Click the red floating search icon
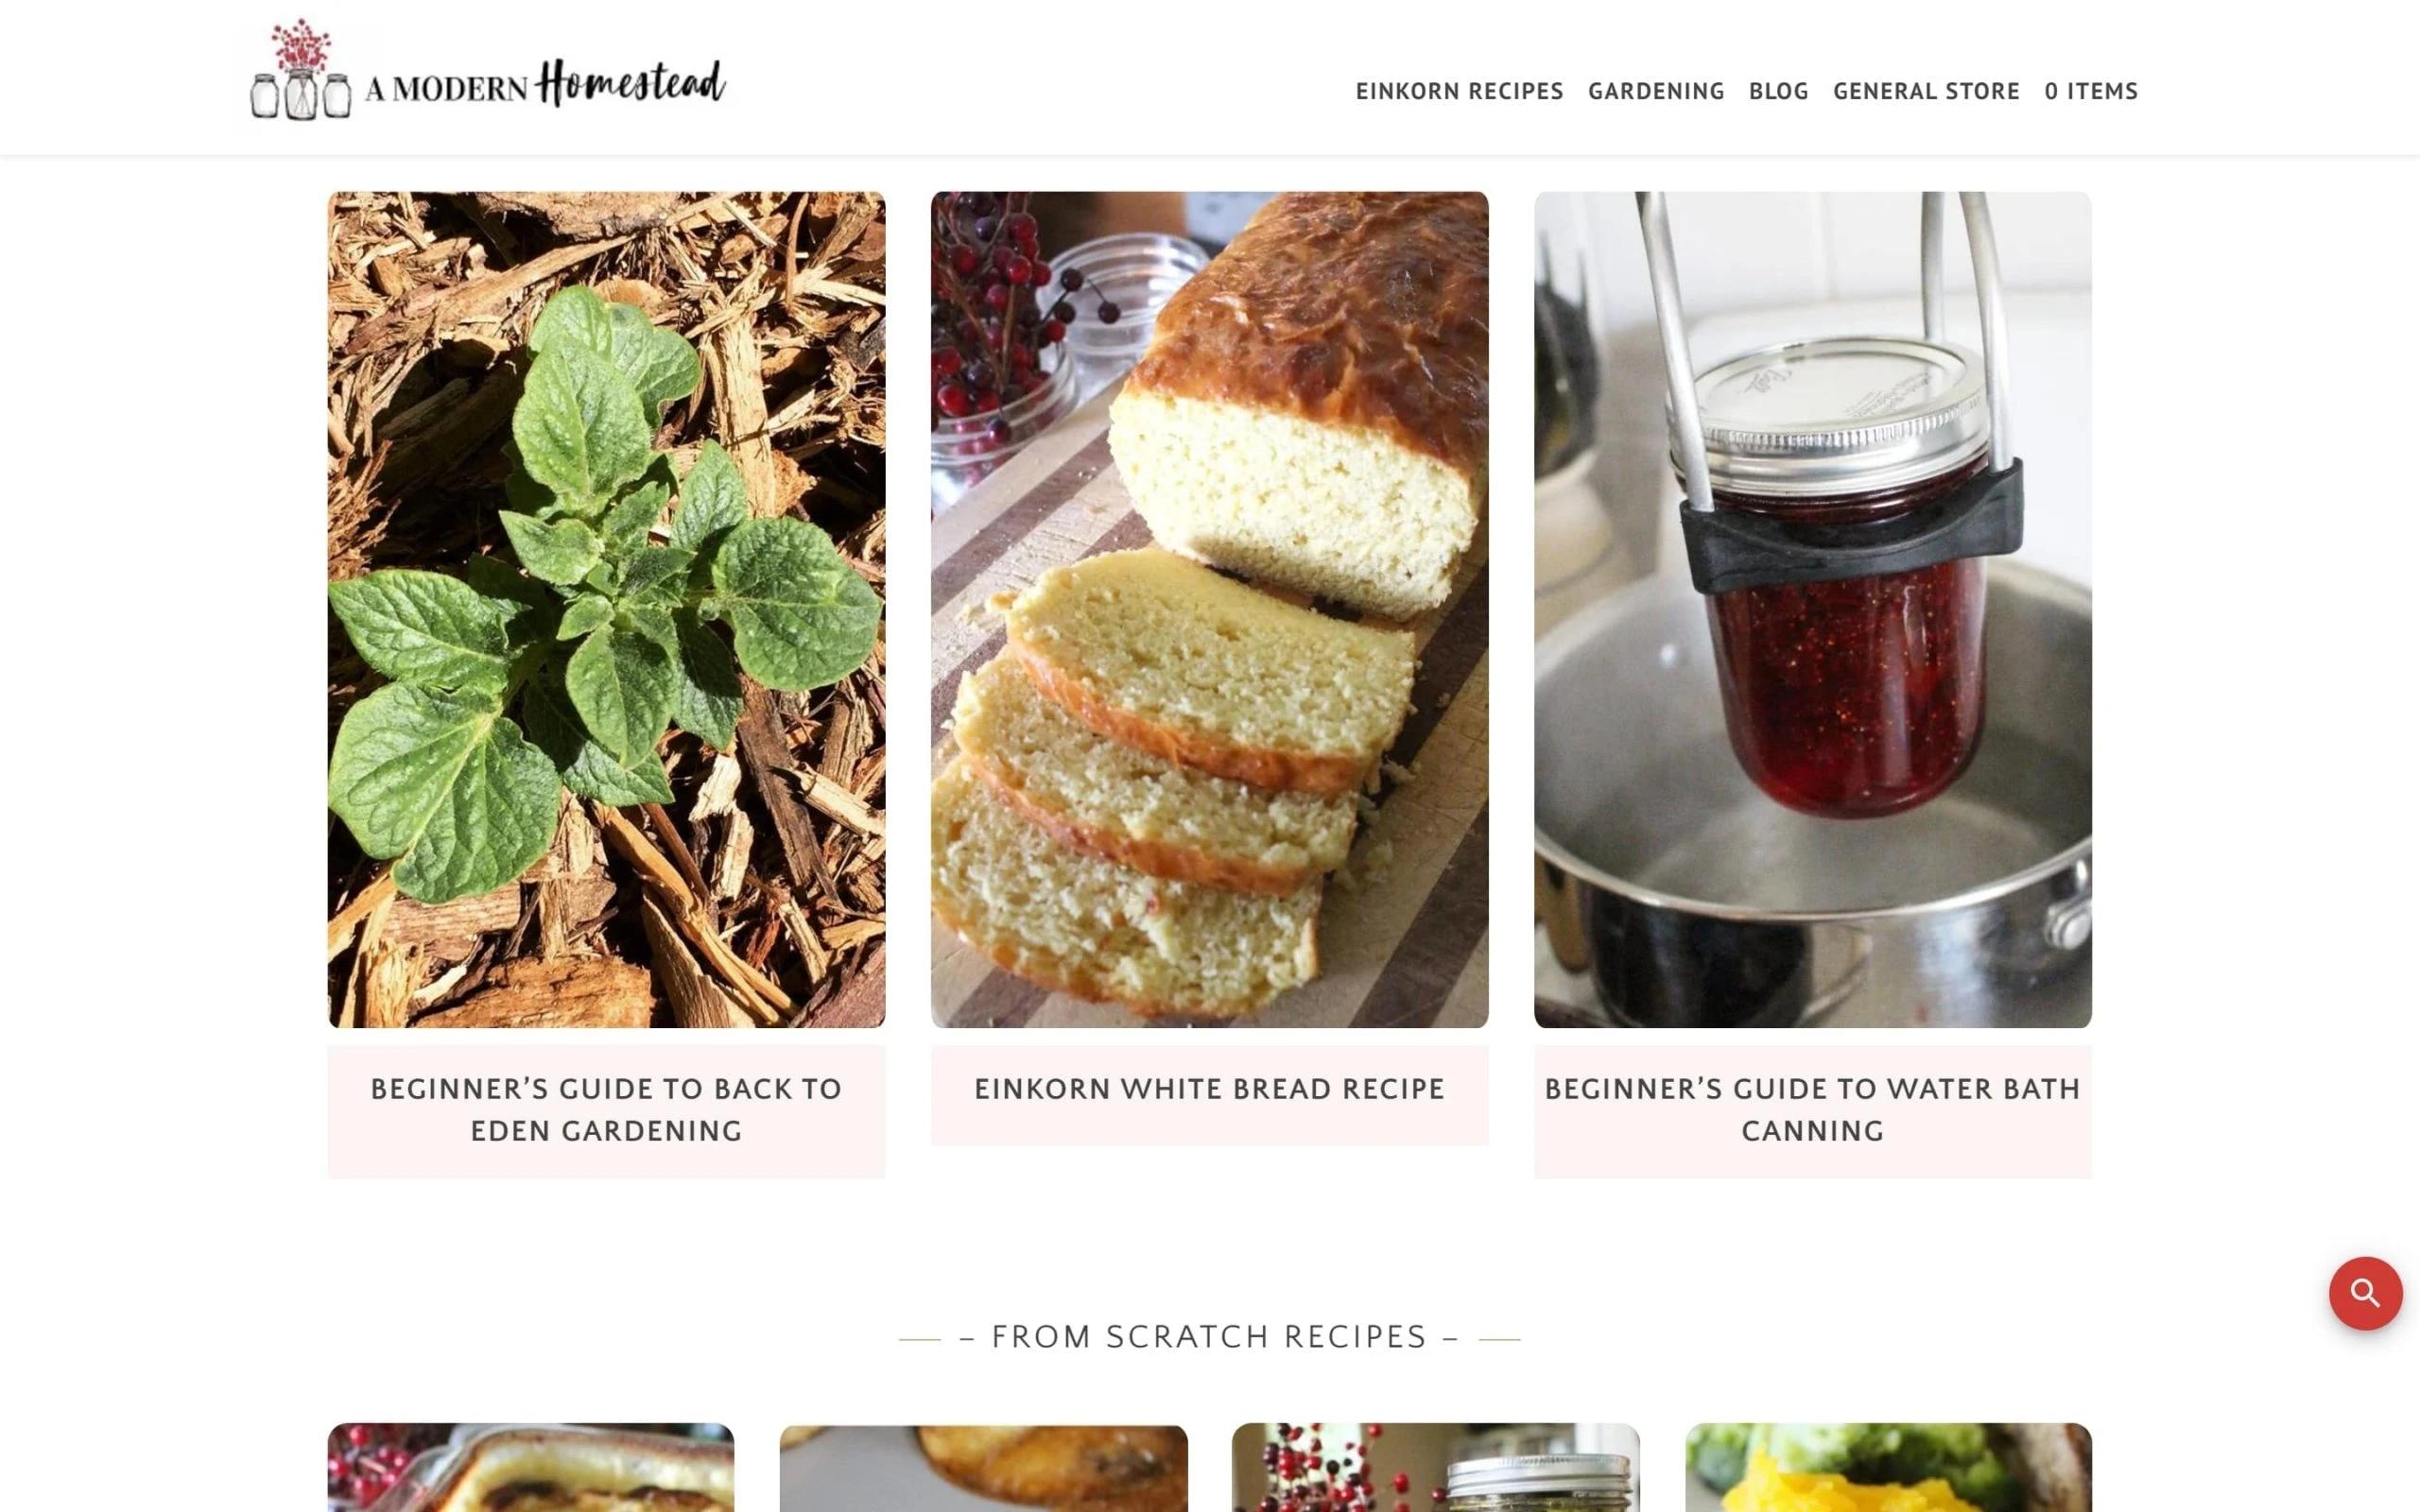This screenshot has height=1512, width=2420. (2365, 1293)
